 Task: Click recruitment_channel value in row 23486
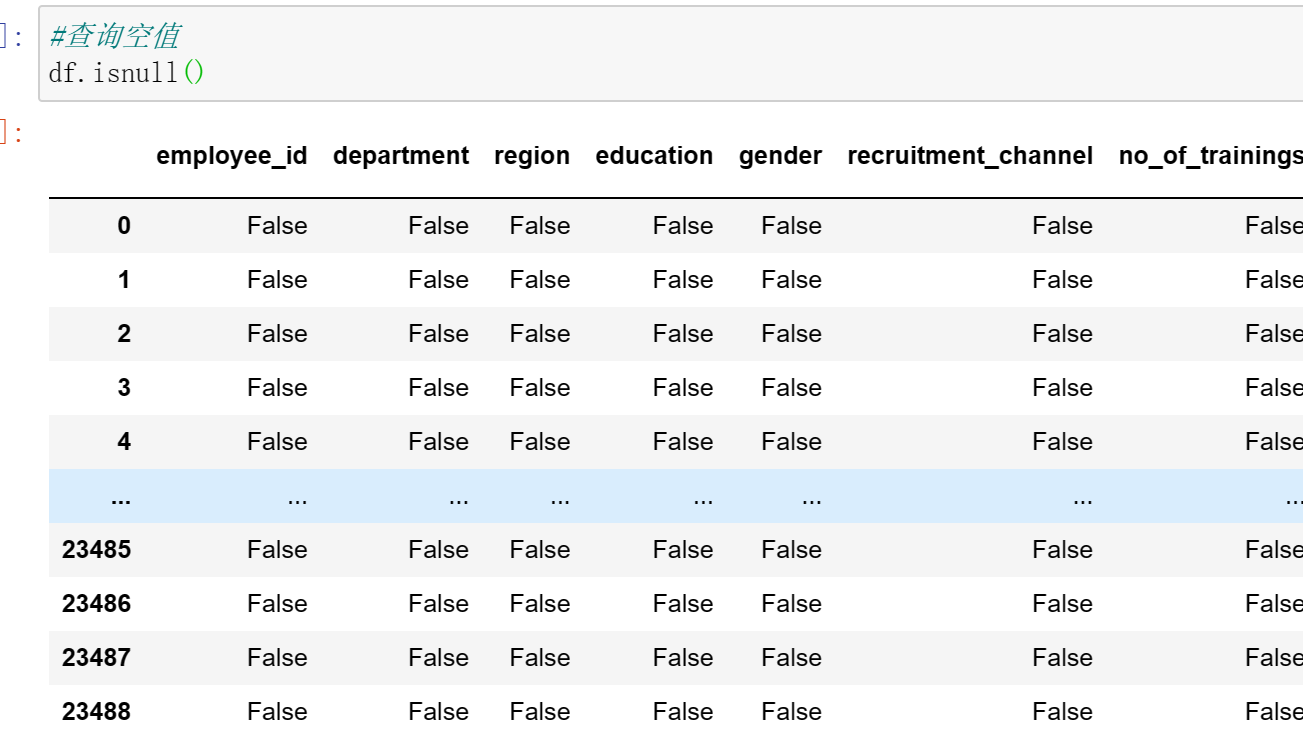[1062, 604]
